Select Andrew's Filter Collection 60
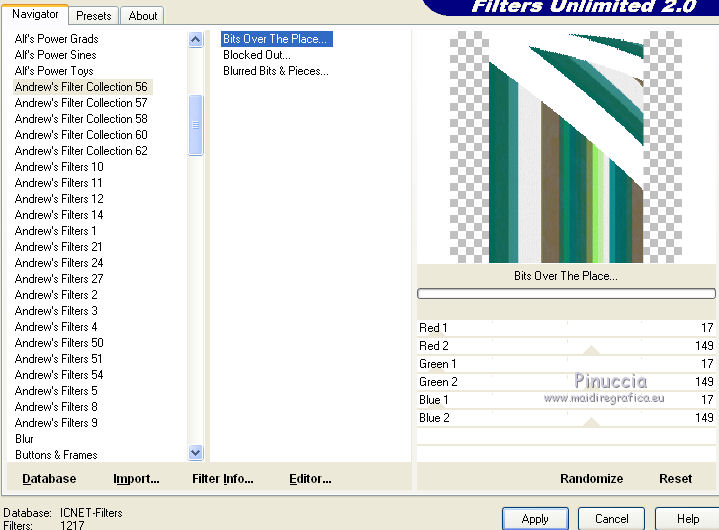Screen dimensions: 719x530 [x=81, y=135]
